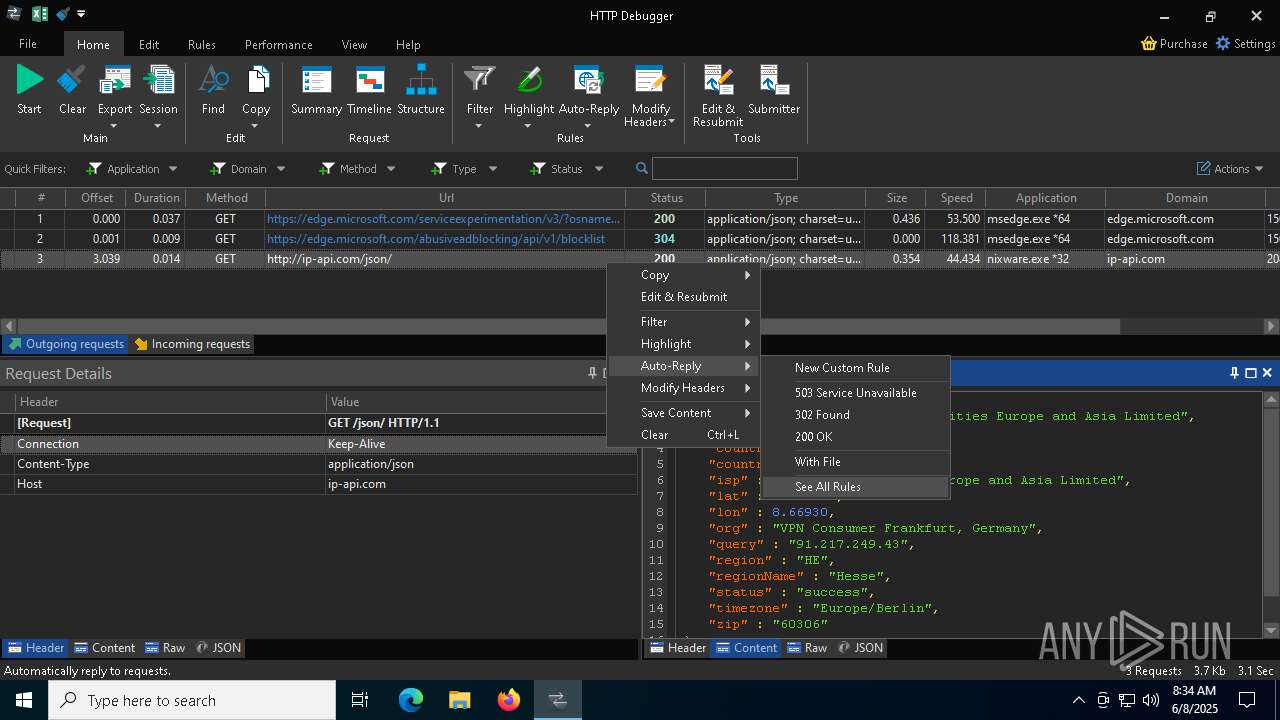Open JSON tab in response panel

860,648
